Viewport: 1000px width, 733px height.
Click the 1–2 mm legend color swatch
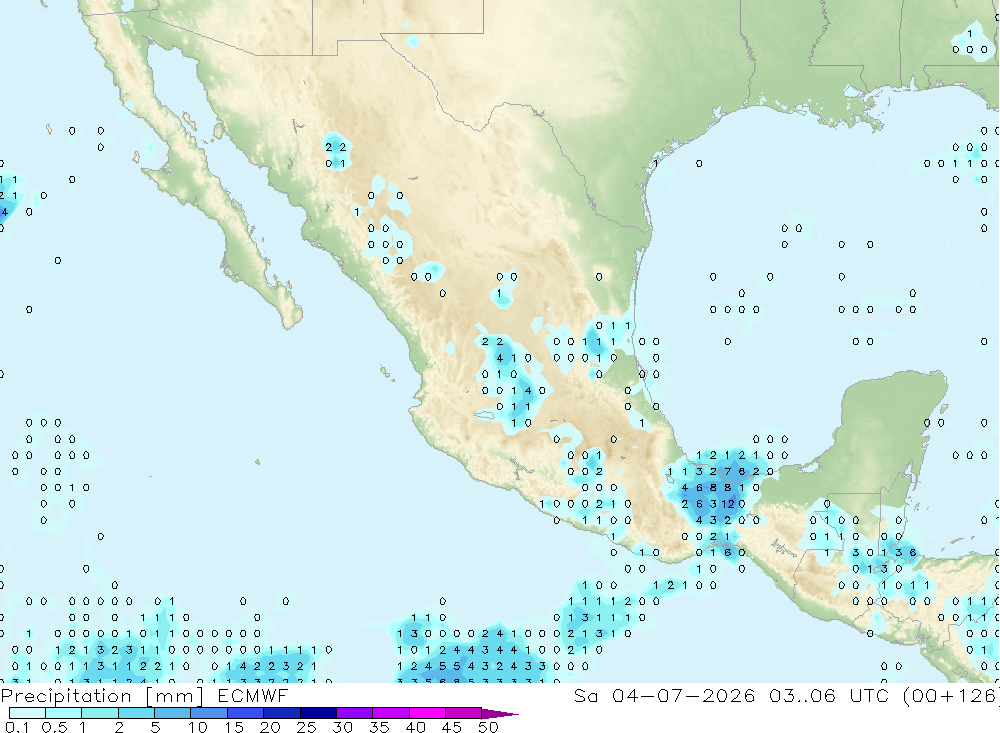pyautogui.click(x=99, y=713)
